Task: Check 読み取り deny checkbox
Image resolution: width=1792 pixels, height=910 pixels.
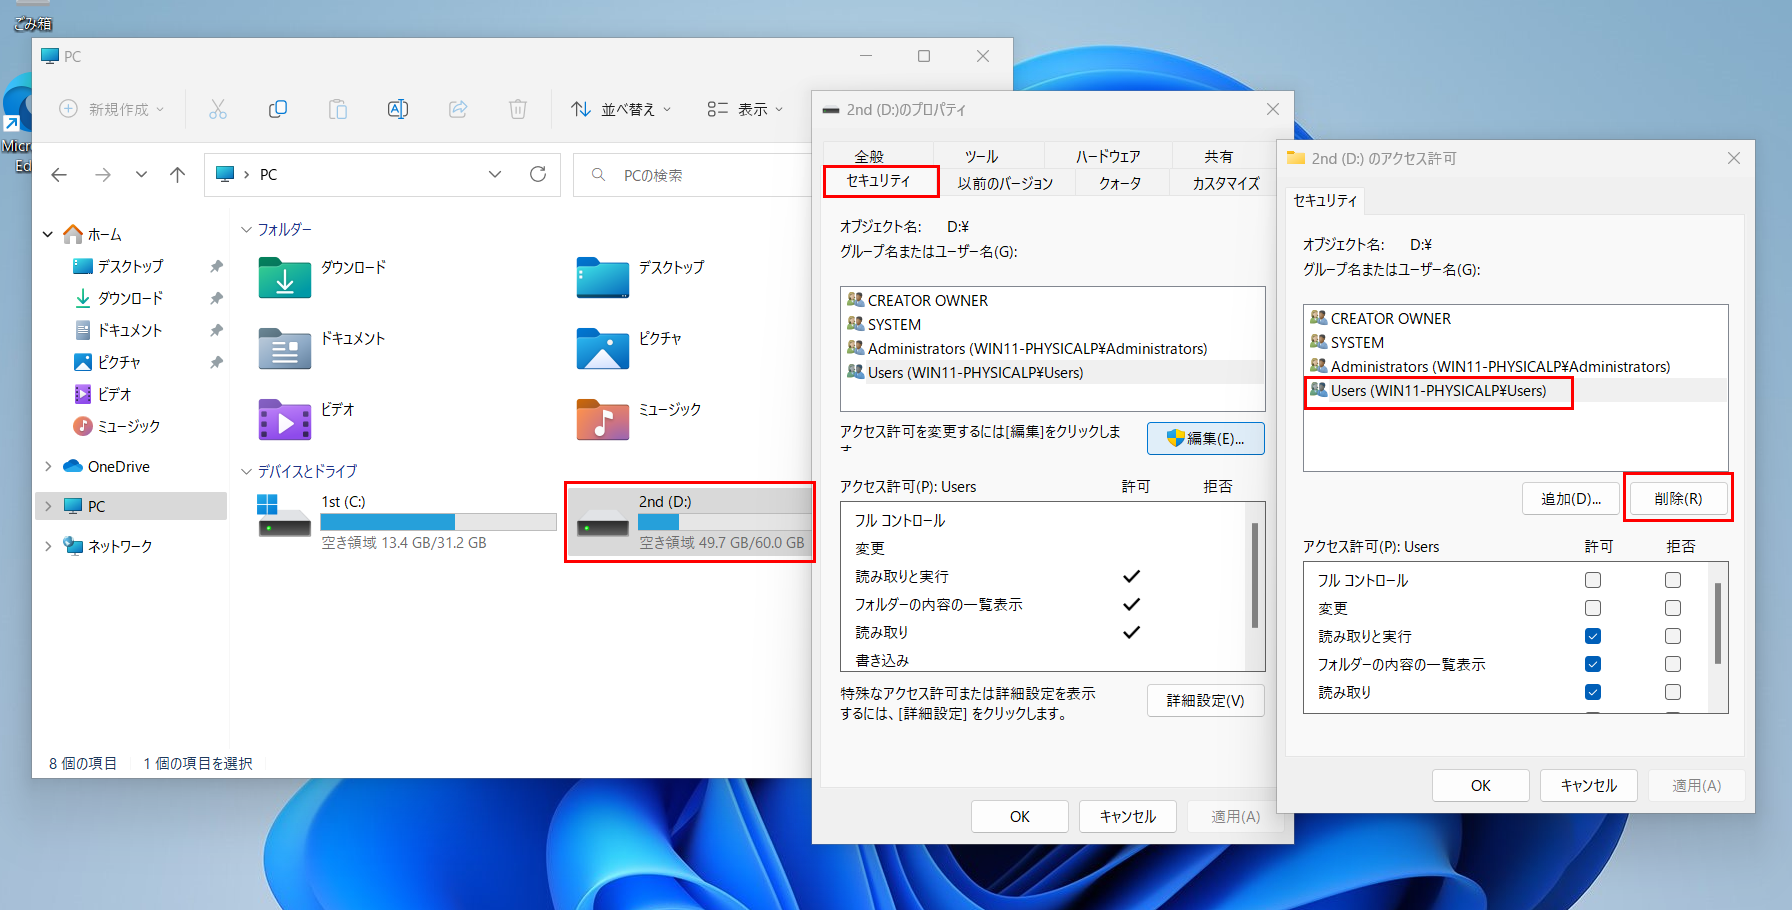Action: [1673, 692]
